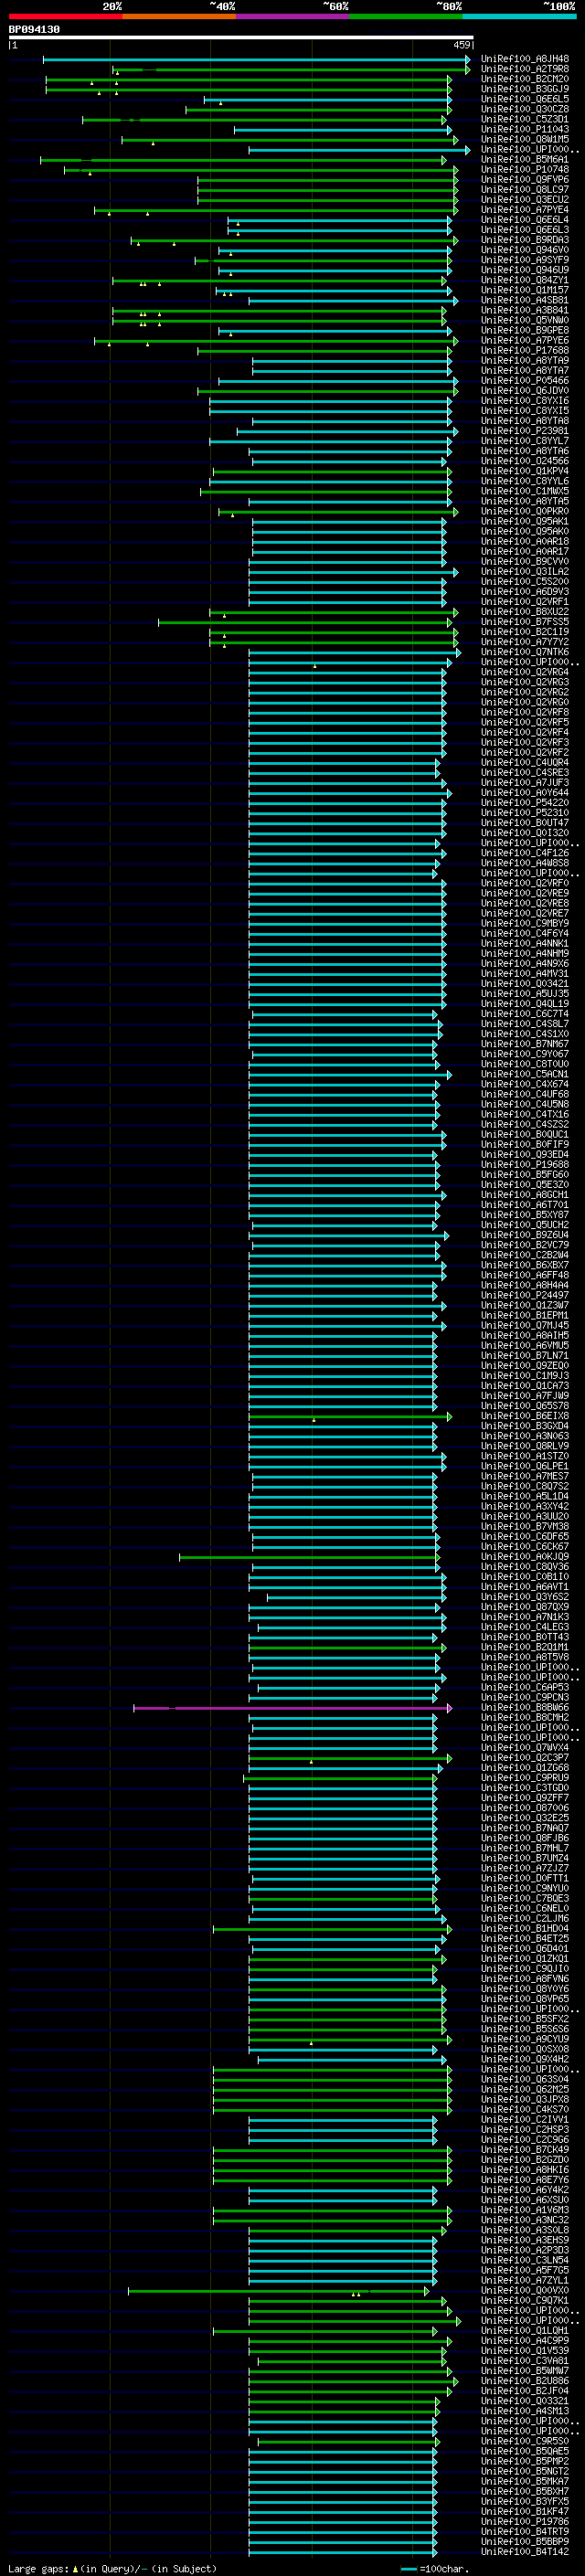Select hit UniRef100_B3GGJ9
The image size is (585, 2576).
click(525, 89)
